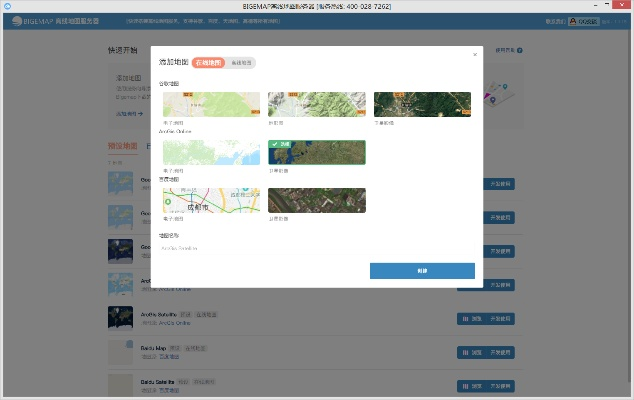634x400 pixels.
Task: Open the 百度地图 source link under Baidu Map
Action: pos(169,356)
